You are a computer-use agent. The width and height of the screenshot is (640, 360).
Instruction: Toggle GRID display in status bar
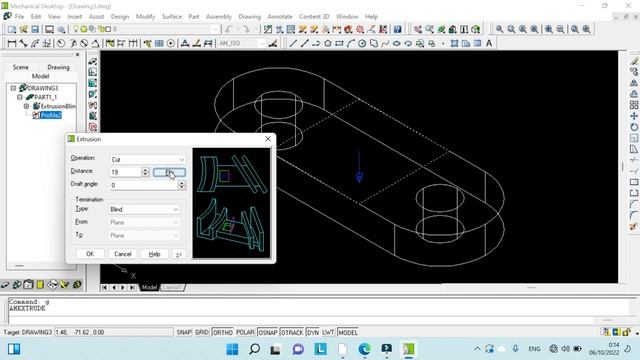(202, 333)
